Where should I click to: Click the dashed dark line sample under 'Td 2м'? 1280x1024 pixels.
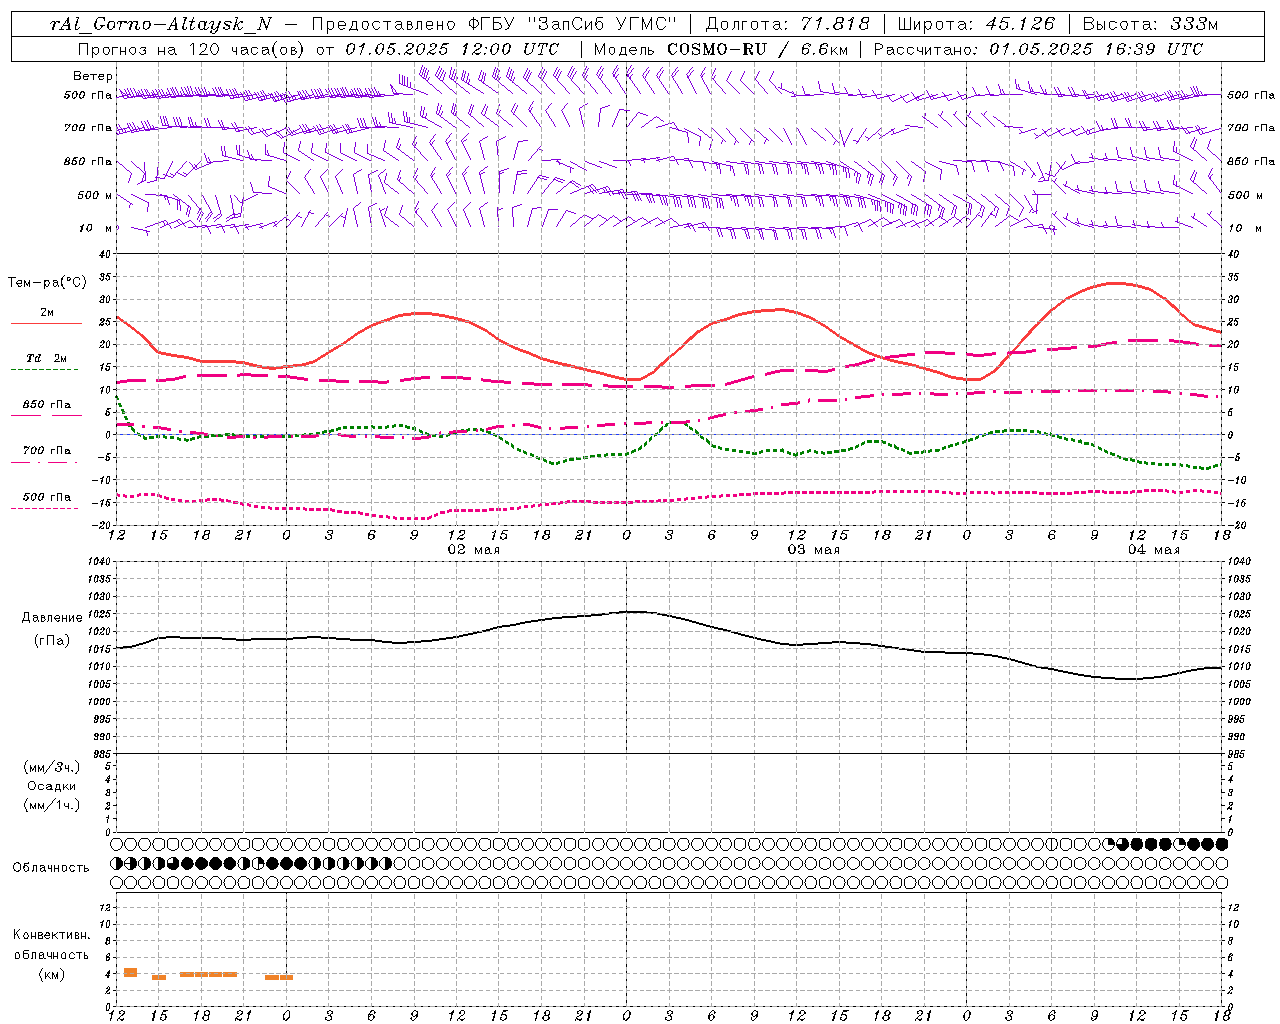point(44,369)
